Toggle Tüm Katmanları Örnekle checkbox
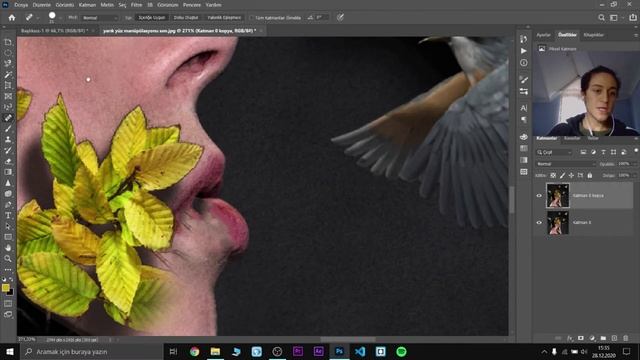This screenshot has height=360, width=640. click(251, 18)
